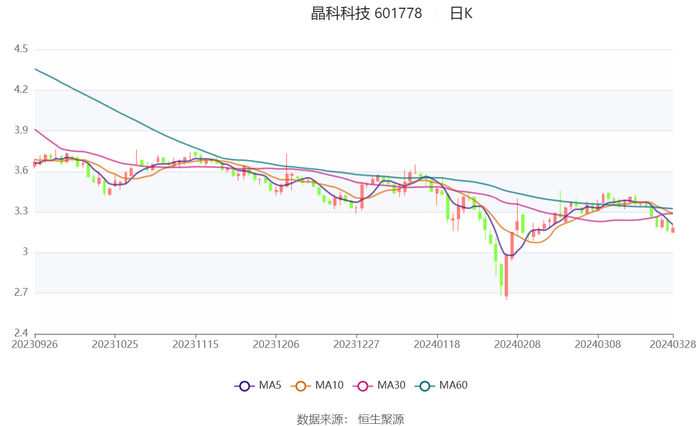Viewport: 700px width, 426px height.
Task: Click the MA30 pink circle legend marker
Action: pyautogui.click(x=365, y=386)
